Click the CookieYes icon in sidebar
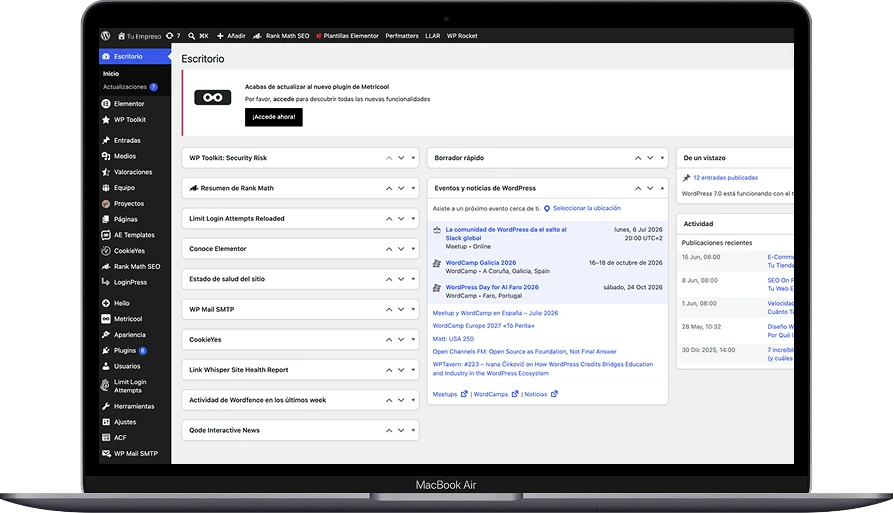The height and width of the screenshot is (513, 894). pyautogui.click(x=105, y=251)
